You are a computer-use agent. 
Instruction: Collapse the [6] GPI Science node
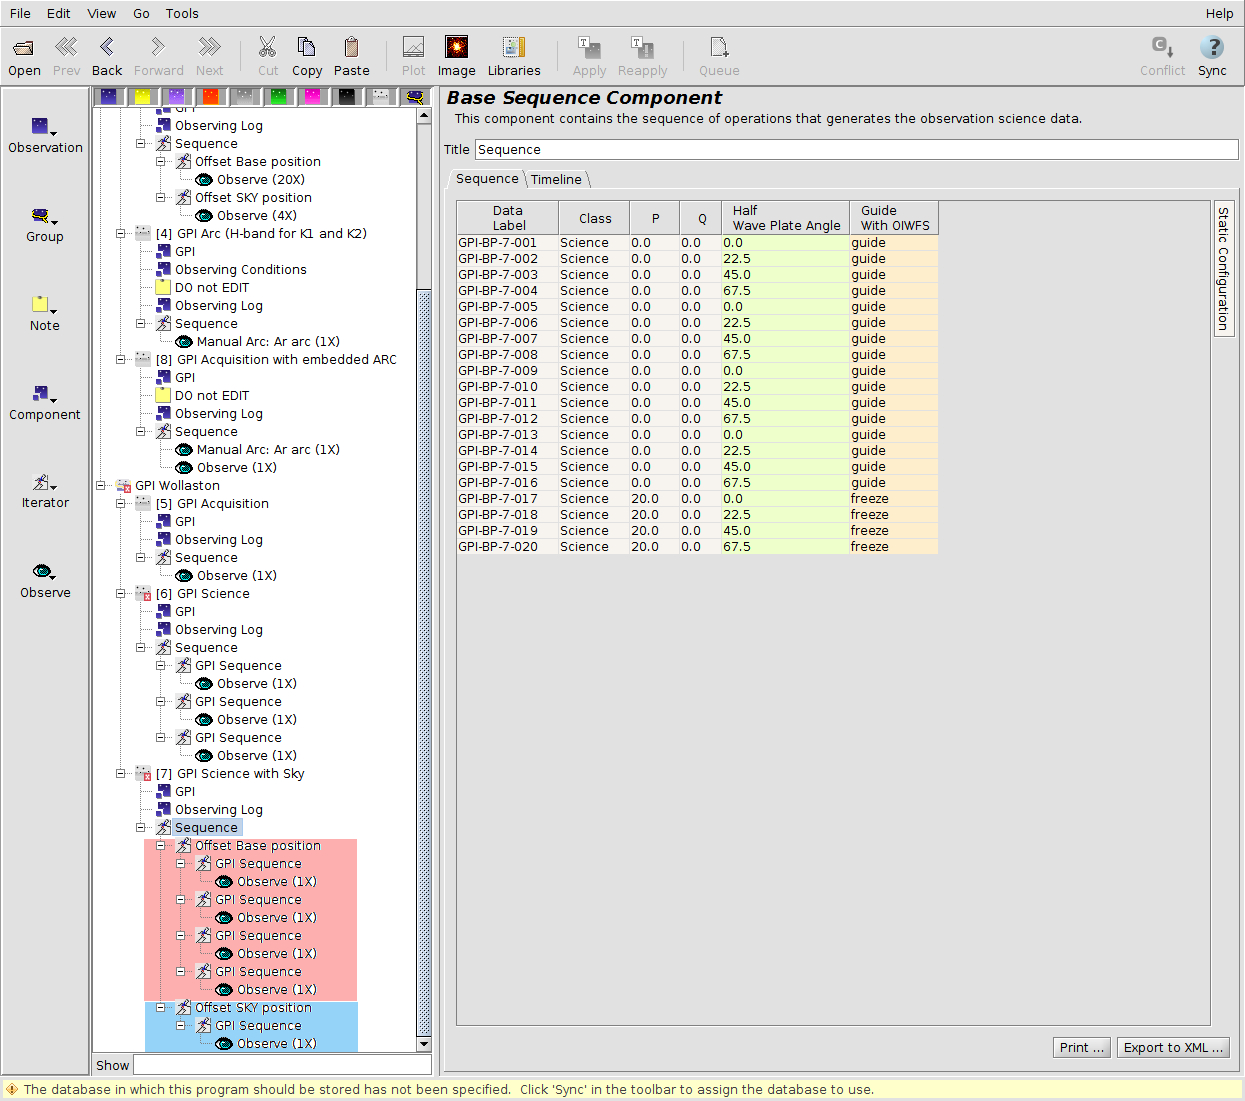tap(121, 594)
